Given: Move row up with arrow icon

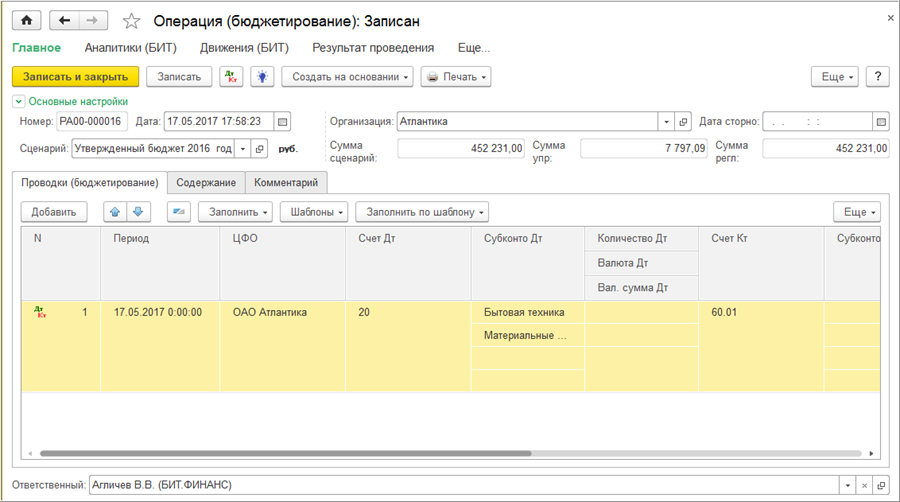Looking at the screenshot, I should pos(115,212).
